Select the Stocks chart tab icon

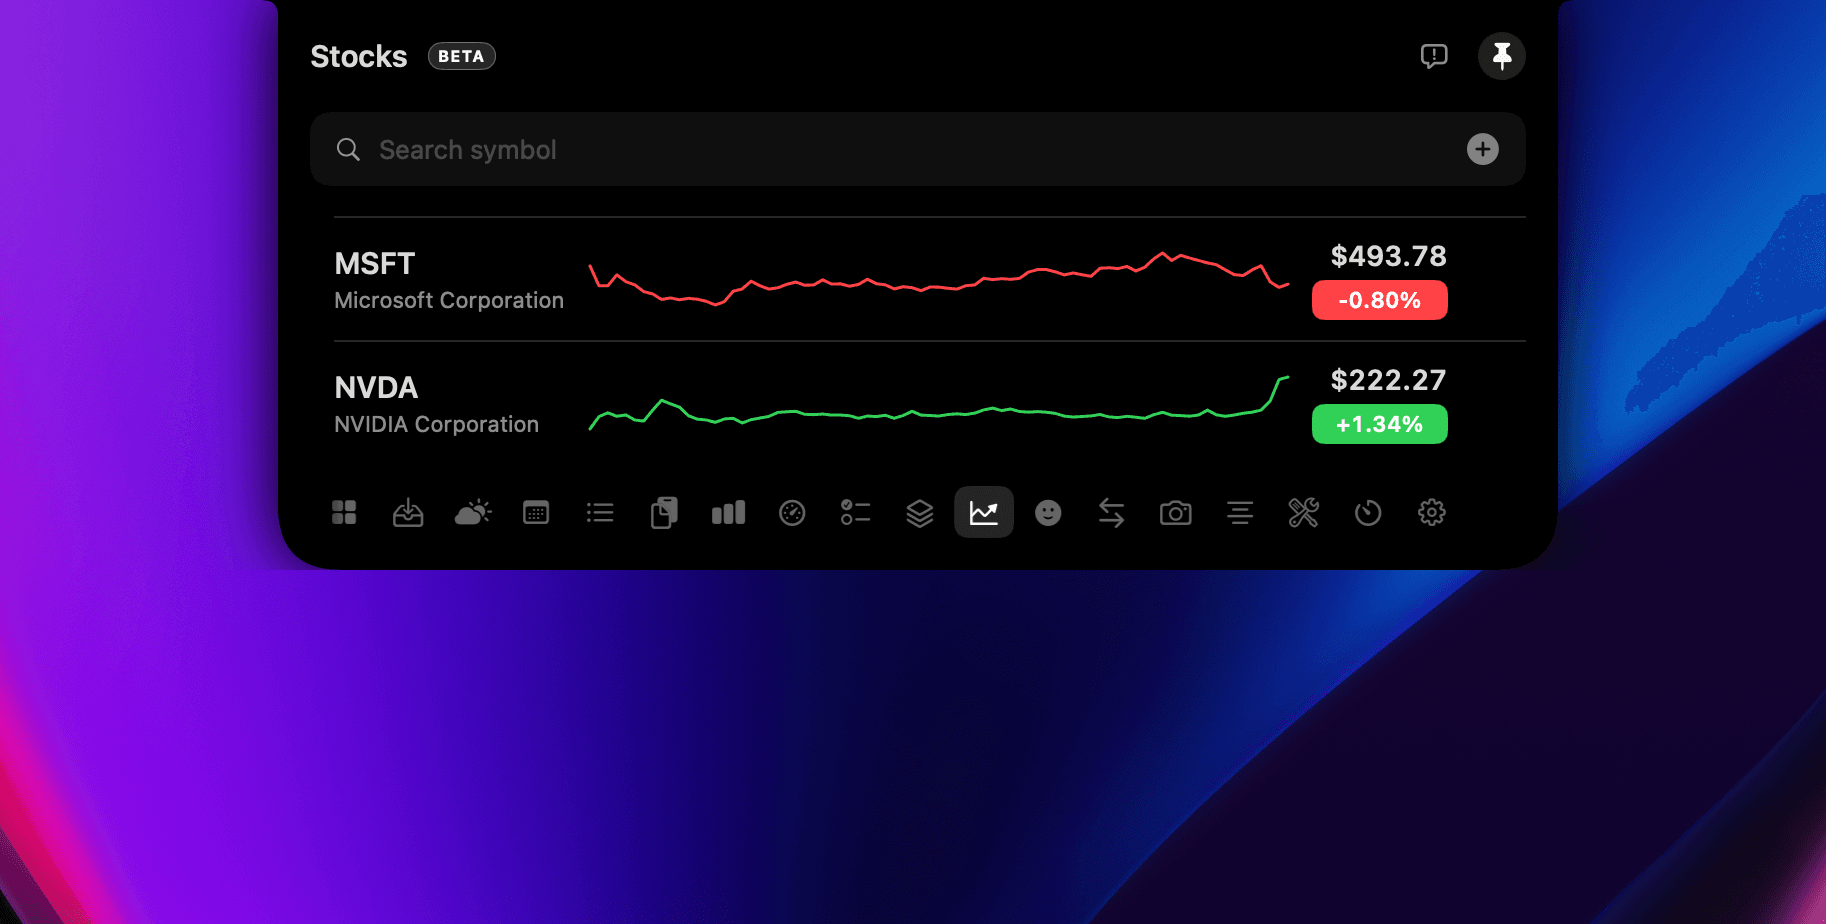(984, 513)
